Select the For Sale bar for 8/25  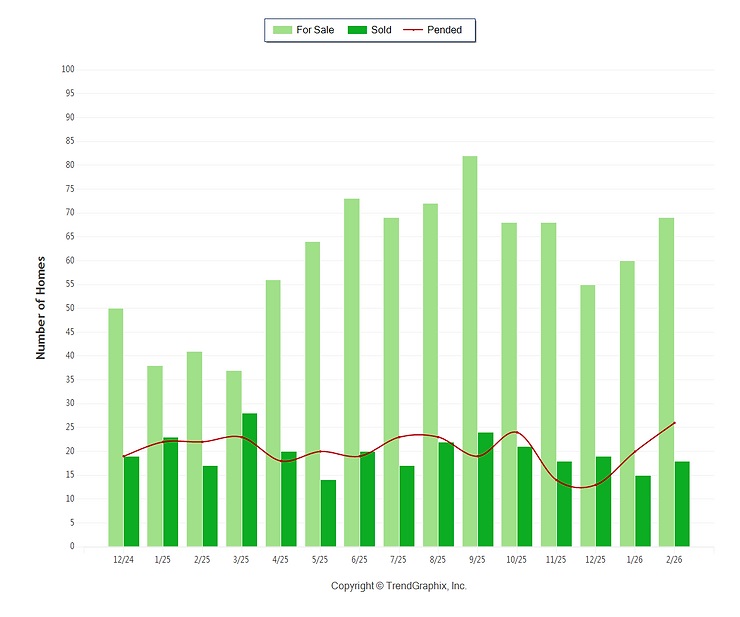430,375
